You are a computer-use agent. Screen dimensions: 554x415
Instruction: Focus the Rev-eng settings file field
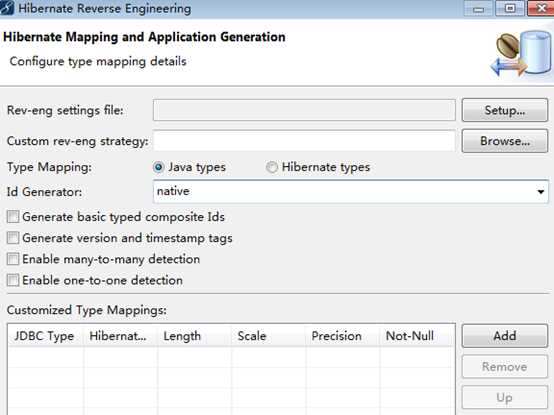[304, 110]
